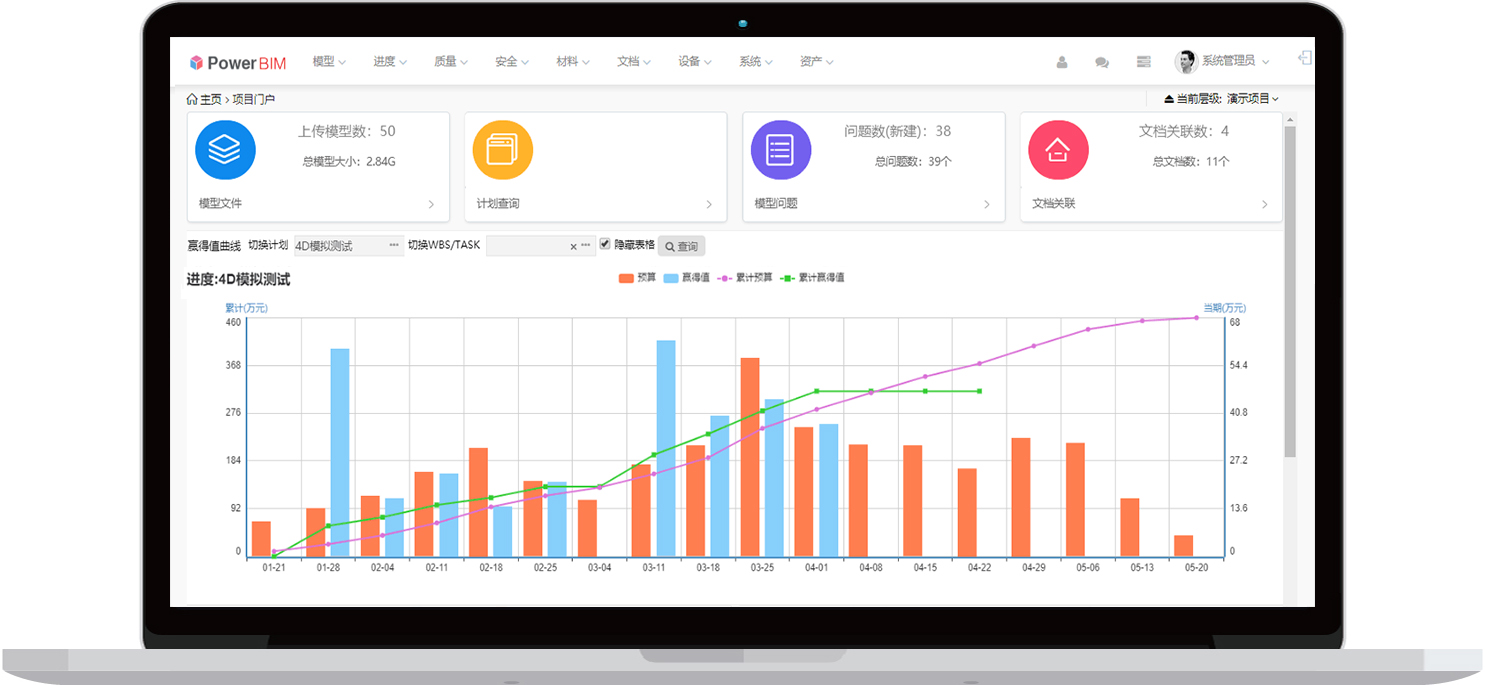Open the 切换计划 ellipsis selector
This screenshot has height=685, width=1485.
coord(394,245)
